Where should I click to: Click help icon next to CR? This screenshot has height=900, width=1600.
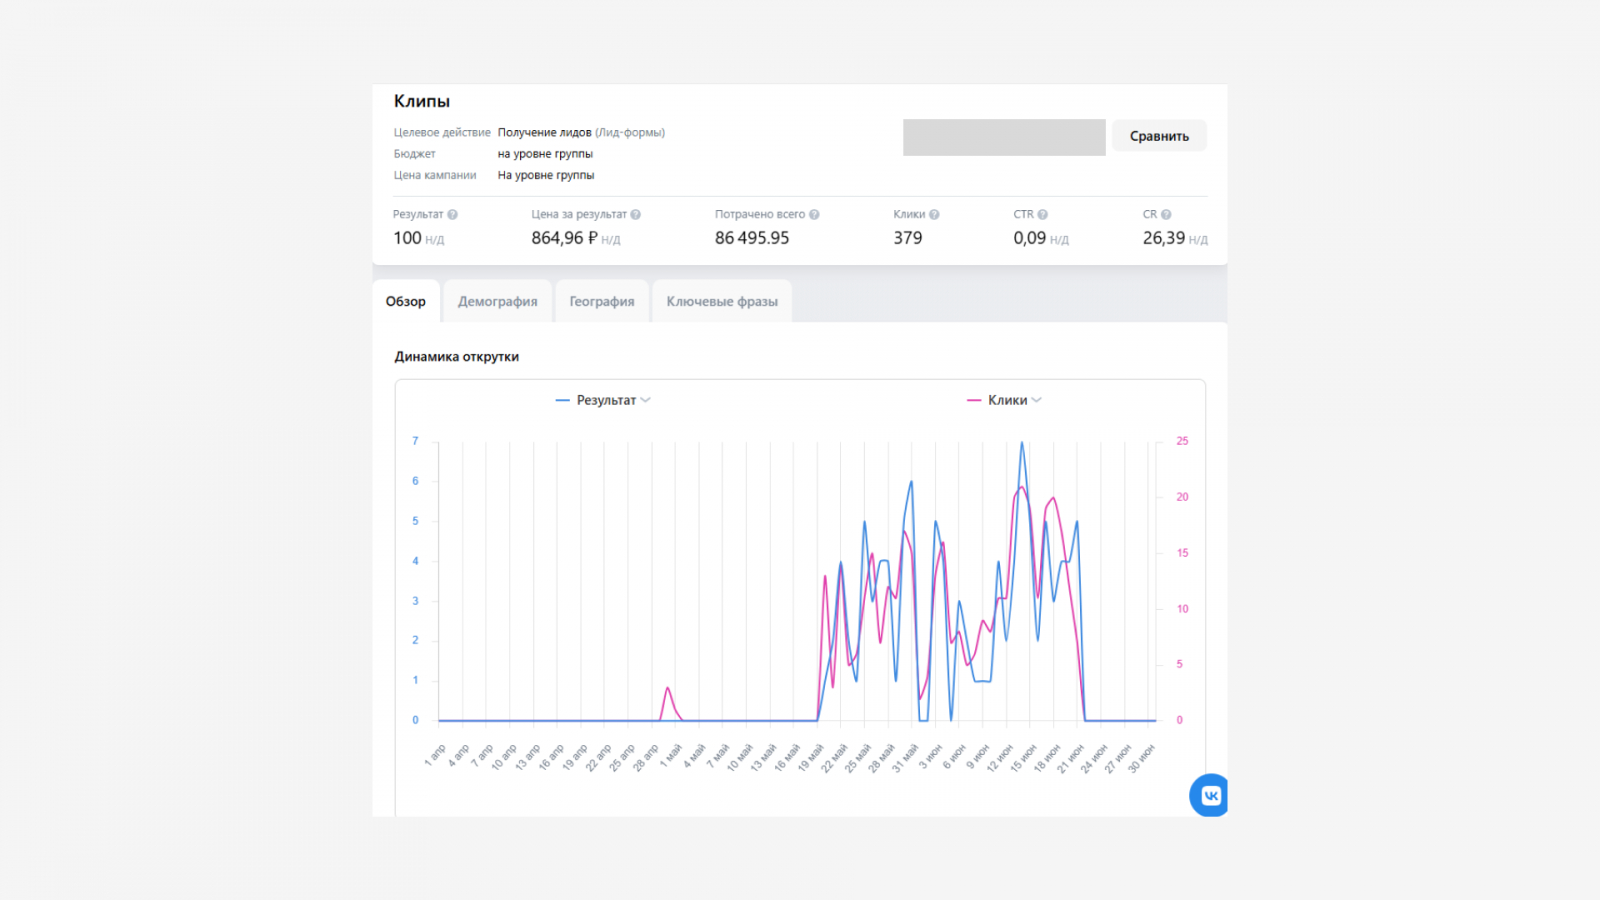point(1166,215)
